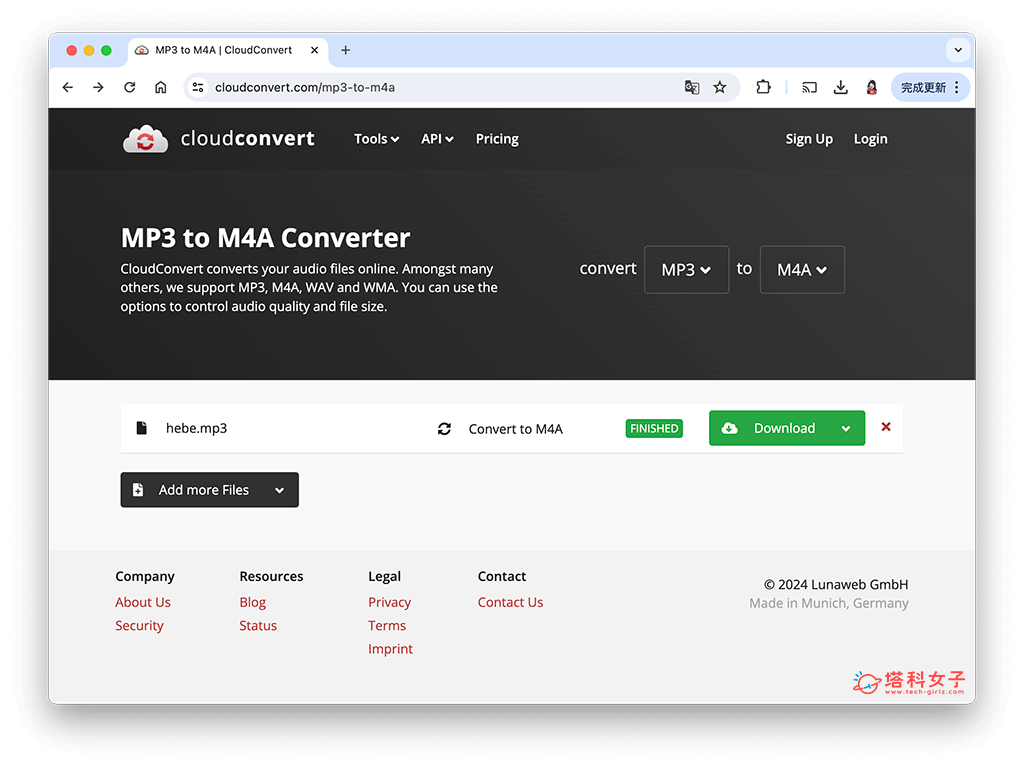Open the Privacy link
Viewport: 1024px width, 768px height.
389,602
